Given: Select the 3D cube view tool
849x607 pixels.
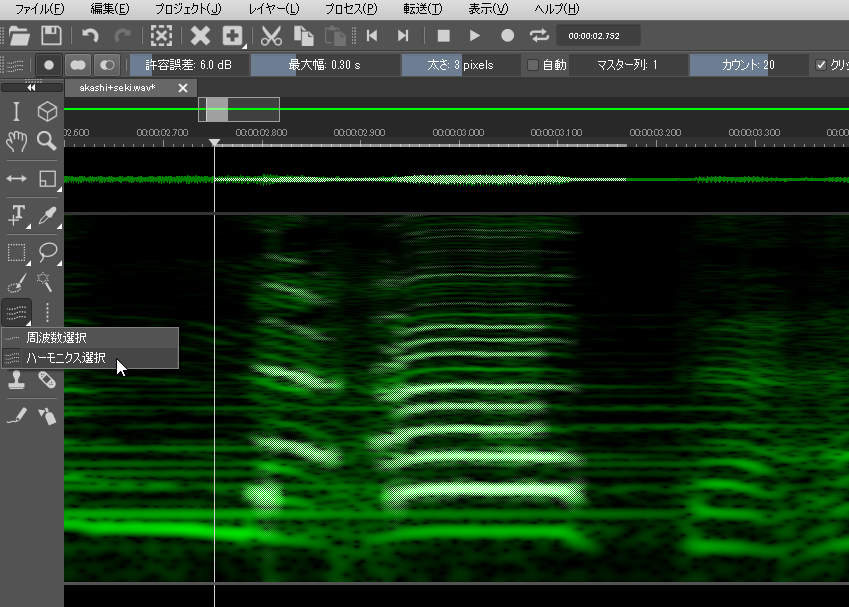Looking at the screenshot, I should pos(47,112).
